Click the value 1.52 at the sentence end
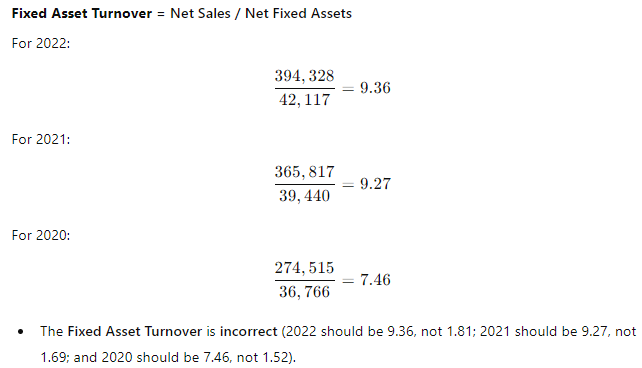This screenshot has height=368, width=642. coord(275,357)
